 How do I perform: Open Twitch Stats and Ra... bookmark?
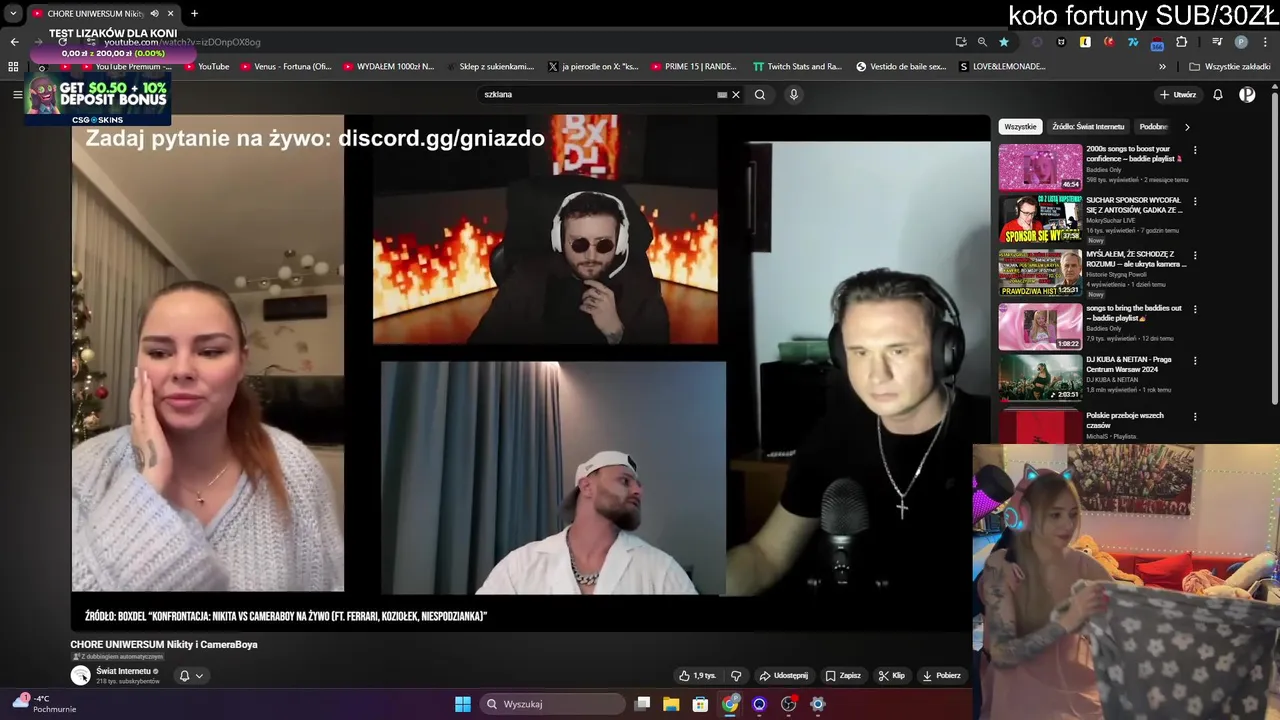coord(797,67)
